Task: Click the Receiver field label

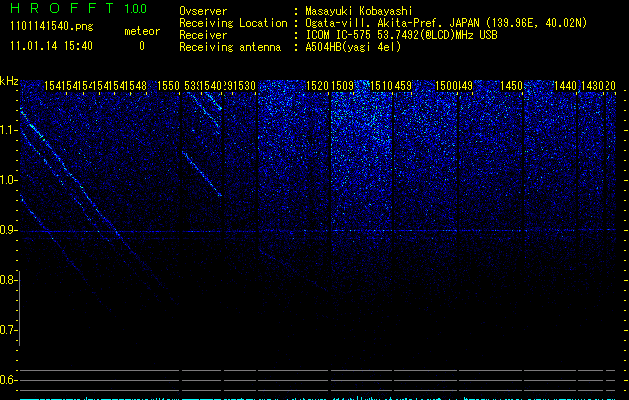Action: tap(203, 35)
